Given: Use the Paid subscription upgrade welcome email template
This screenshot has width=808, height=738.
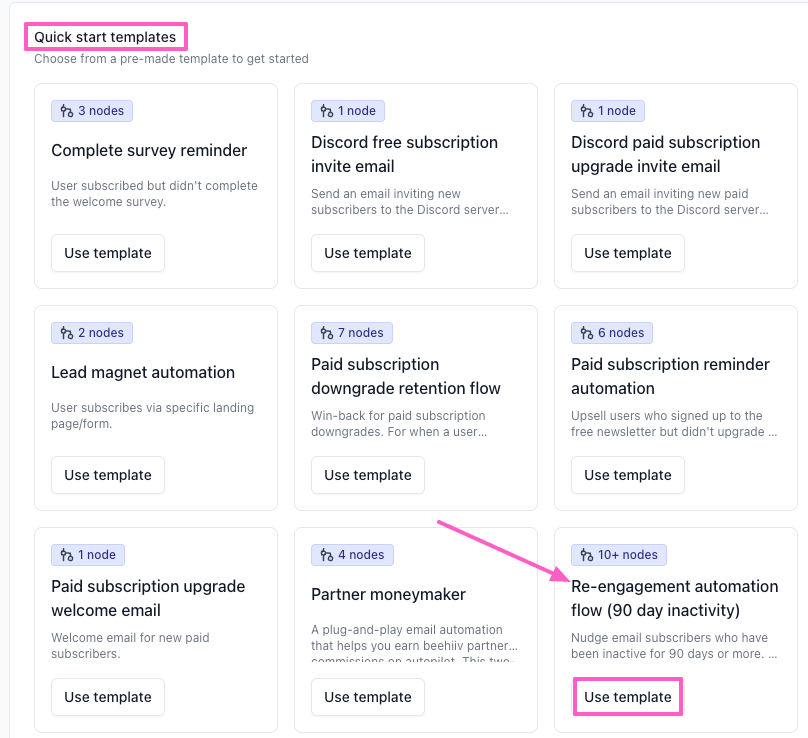Looking at the screenshot, I should click(108, 697).
